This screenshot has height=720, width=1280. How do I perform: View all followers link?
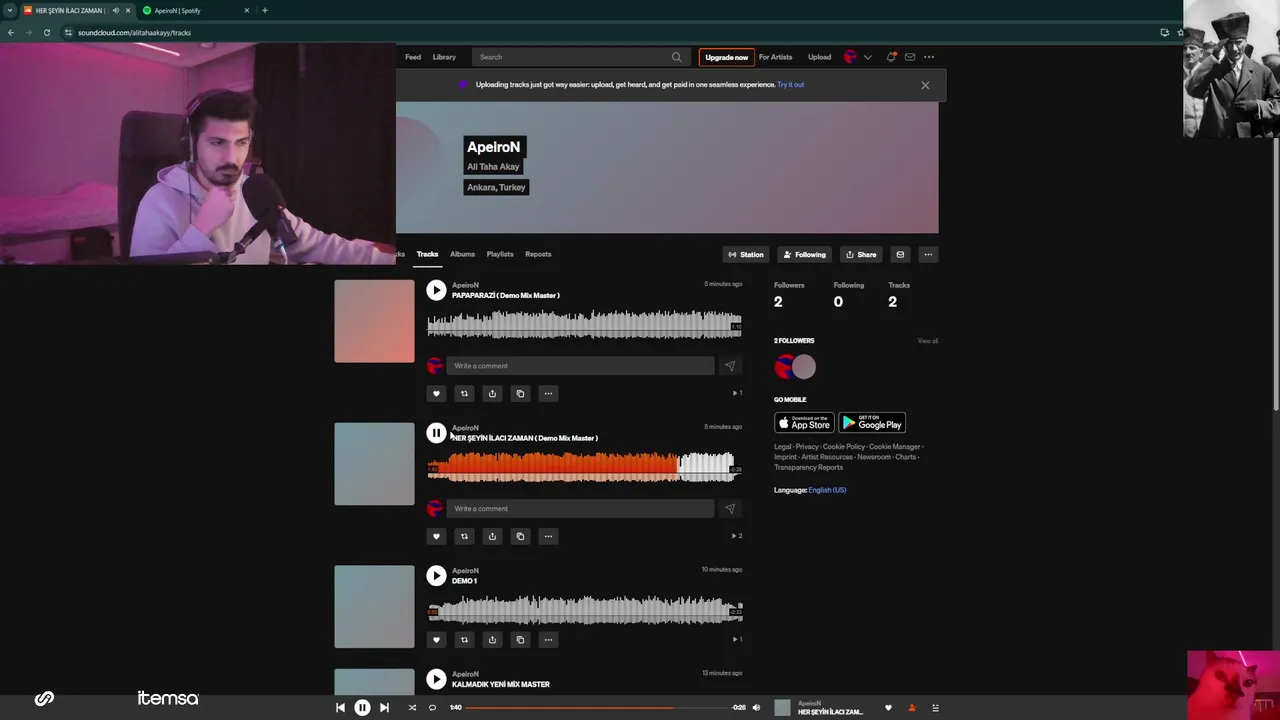[x=928, y=341]
